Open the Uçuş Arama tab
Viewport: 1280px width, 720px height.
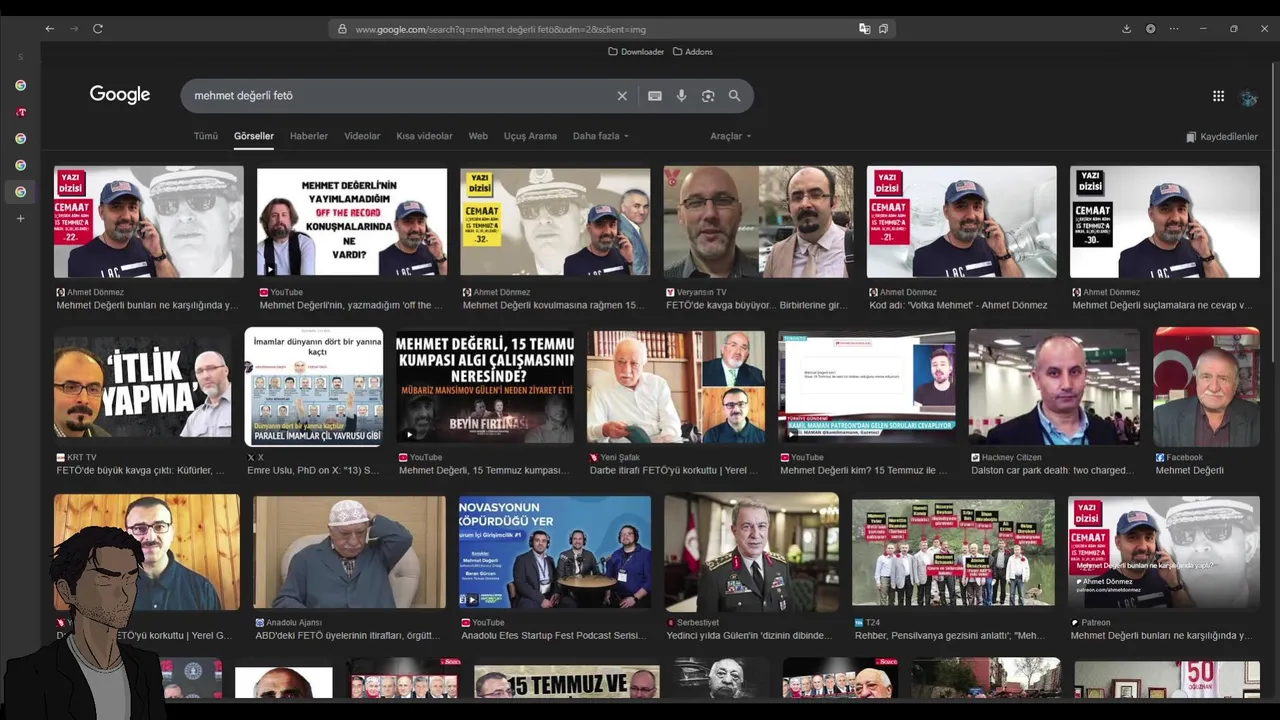[x=530, y=136]
